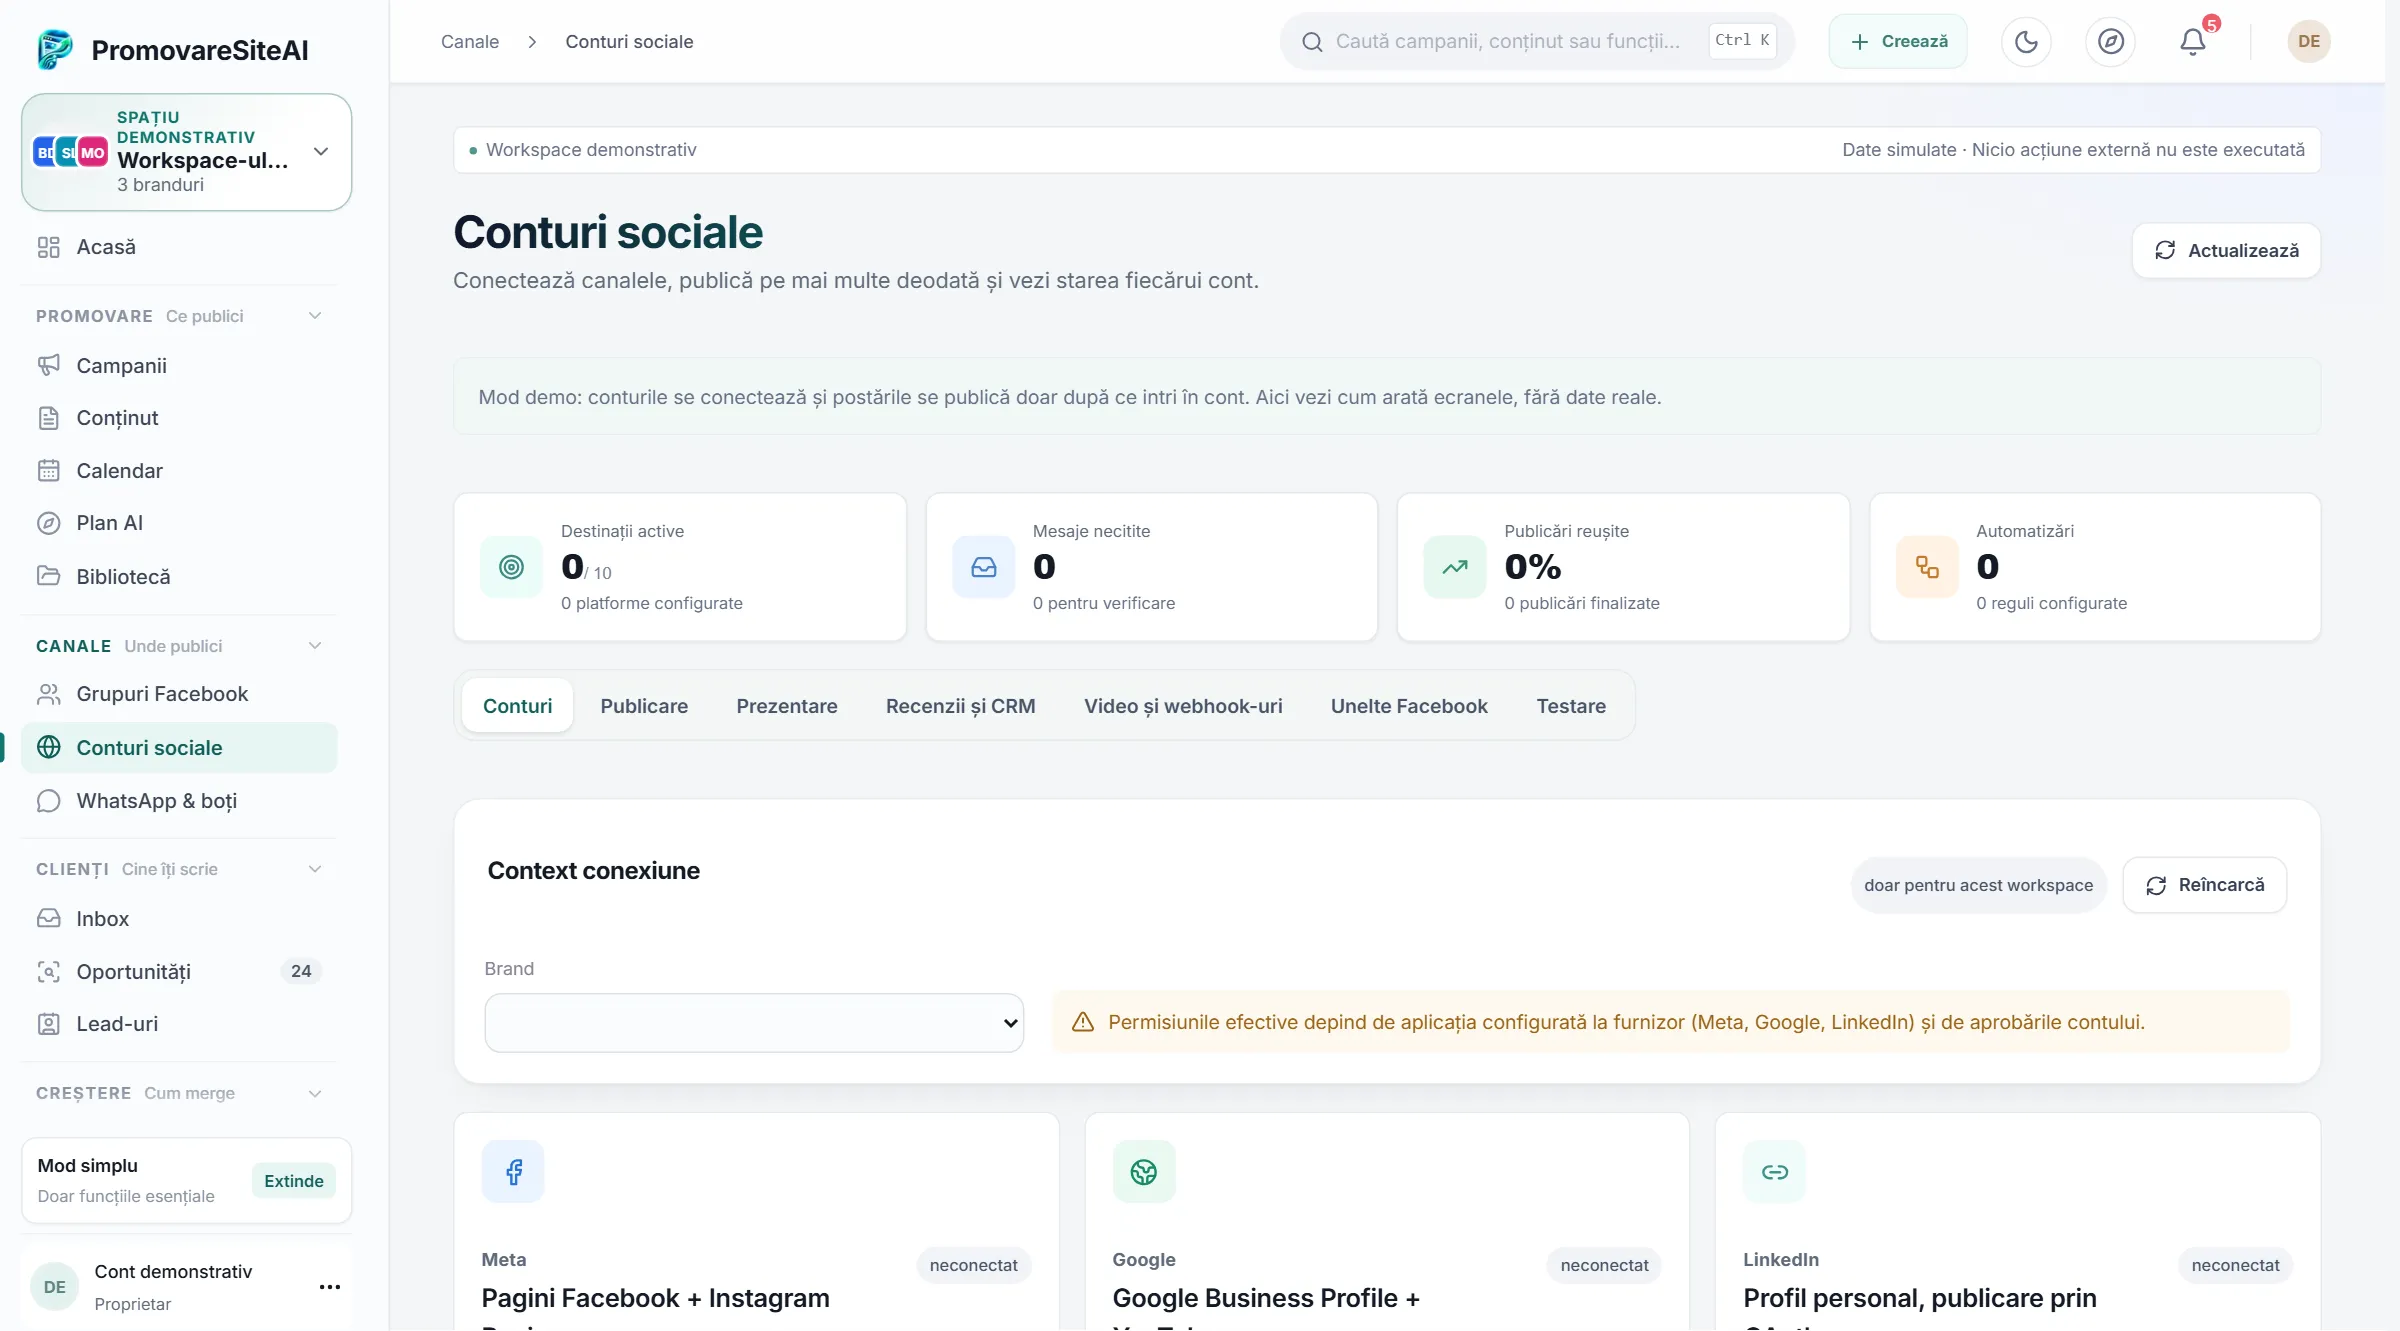
Task: Click 'doar pentru acest workspace' chip
Action: click(x=1978, y=885)
